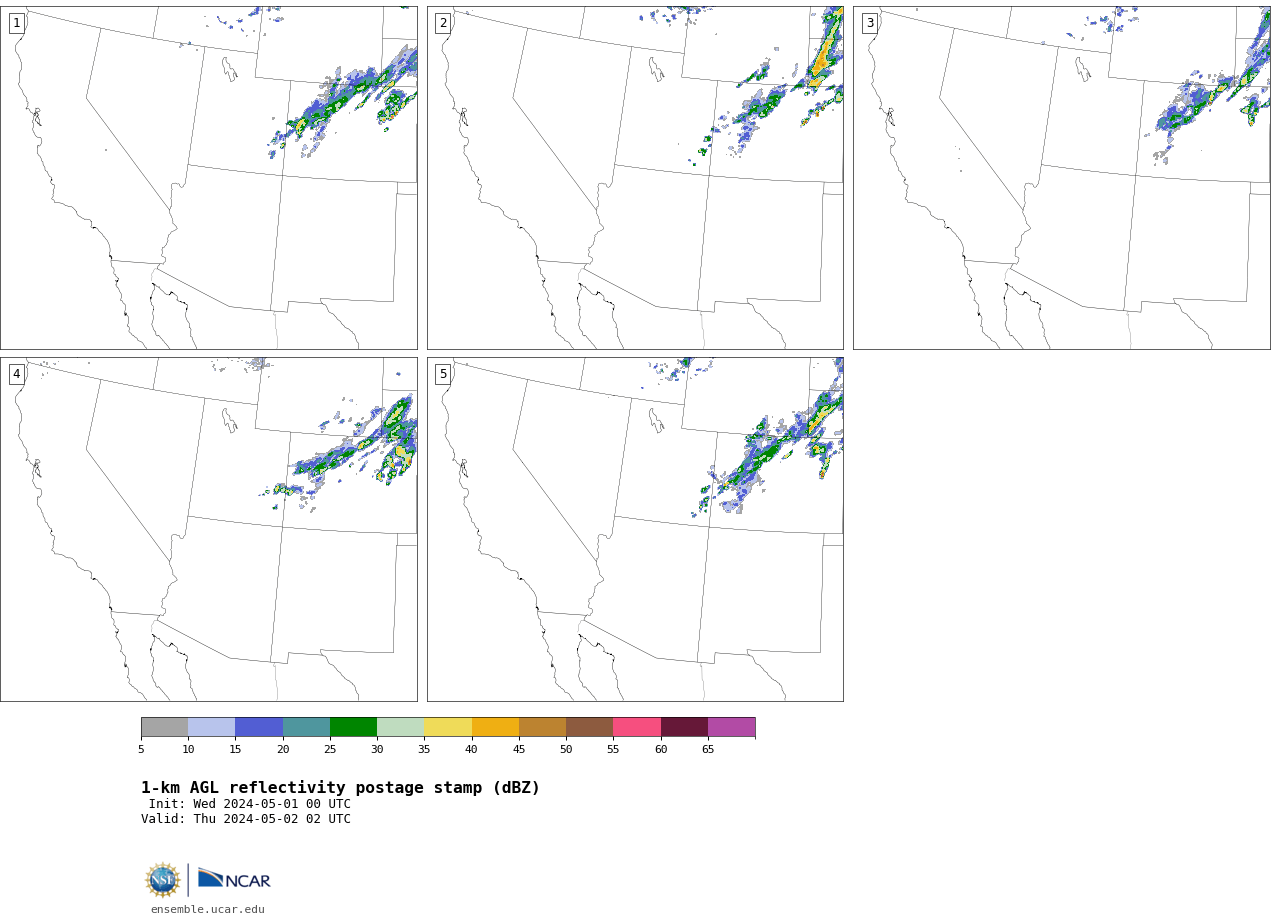Select the purple 65+ dBZ swatch

[732, 727]
